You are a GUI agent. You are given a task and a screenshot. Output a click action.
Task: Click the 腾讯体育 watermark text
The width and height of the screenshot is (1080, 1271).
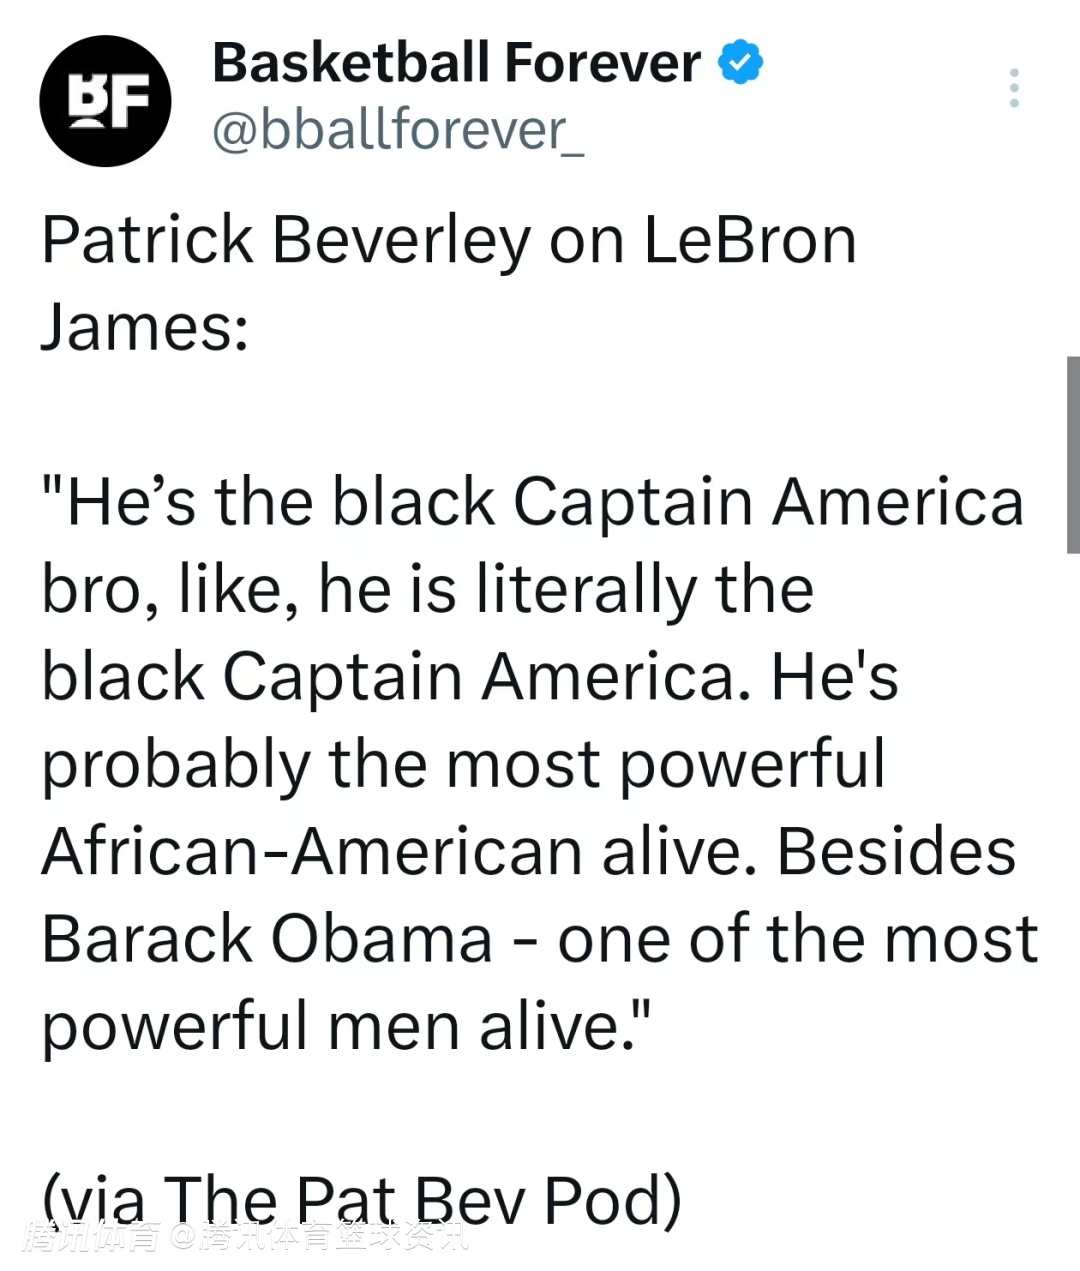coord(92,1237)
